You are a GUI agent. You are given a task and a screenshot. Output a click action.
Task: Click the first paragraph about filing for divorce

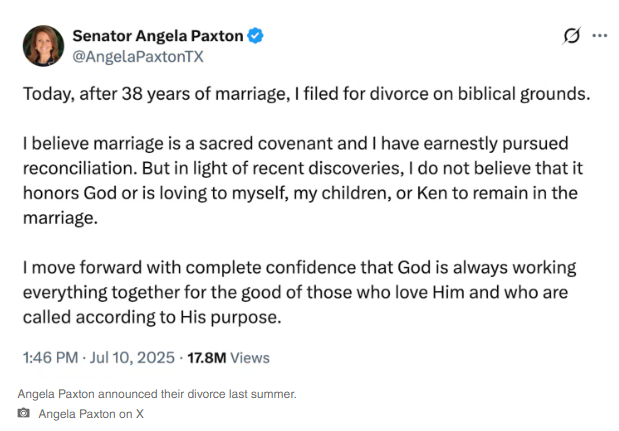coord(306,96)
